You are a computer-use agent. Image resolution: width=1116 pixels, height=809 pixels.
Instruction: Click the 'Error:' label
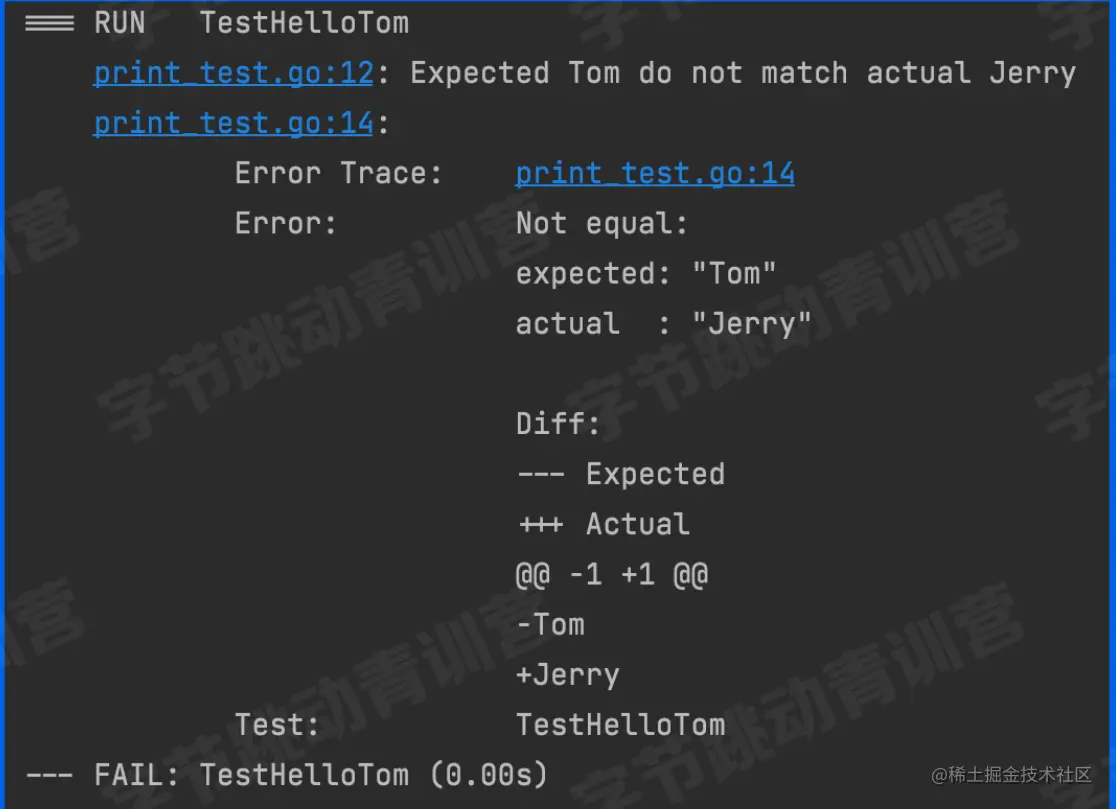[x=285, y=224]
